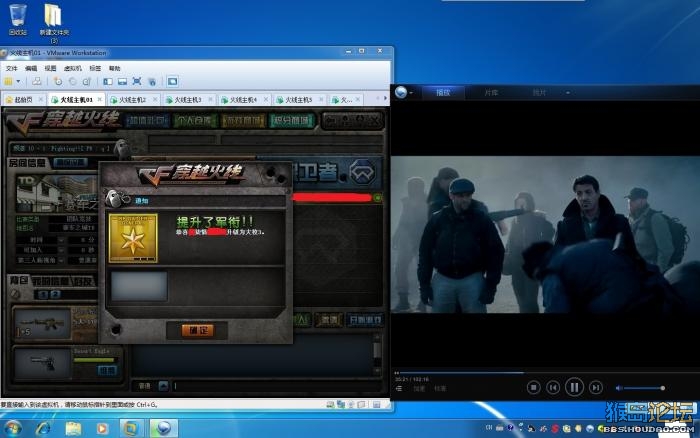Open the snapshot manager toolbar icon

pyautogui.click(x=87, y=82)
